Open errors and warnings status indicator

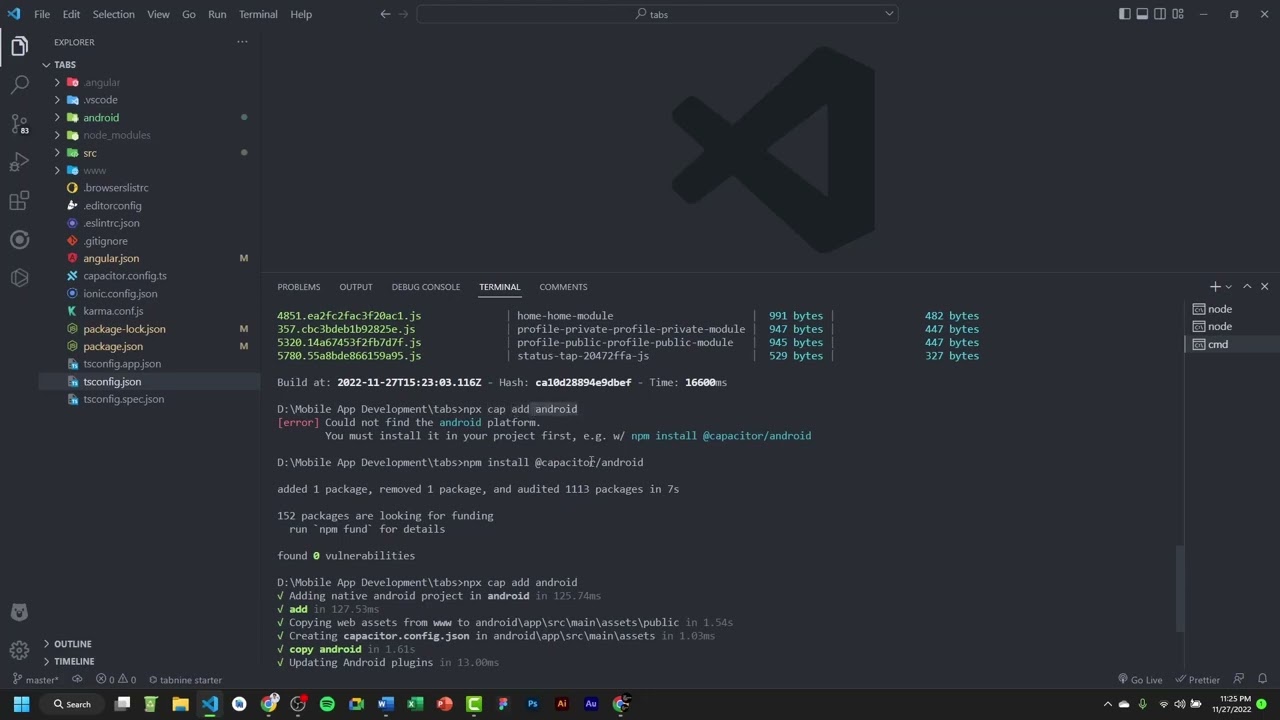click(116, 680)
